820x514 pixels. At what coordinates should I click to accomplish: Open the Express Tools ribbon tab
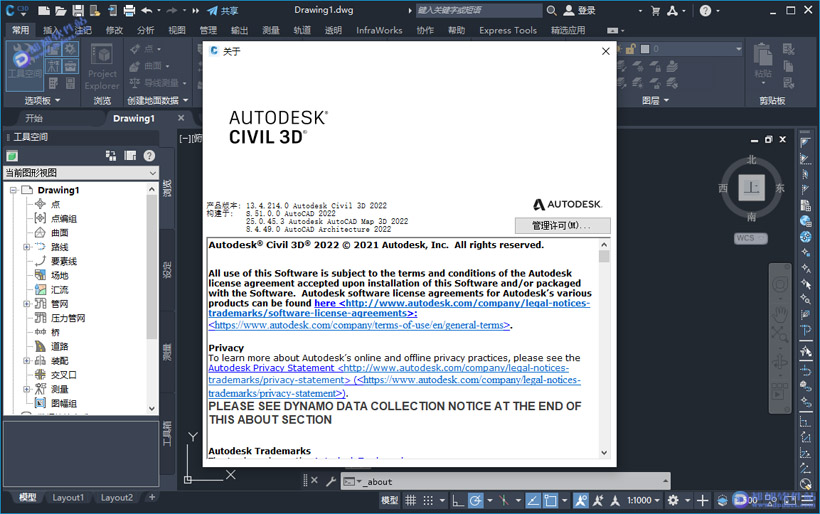tap(508, 30)
